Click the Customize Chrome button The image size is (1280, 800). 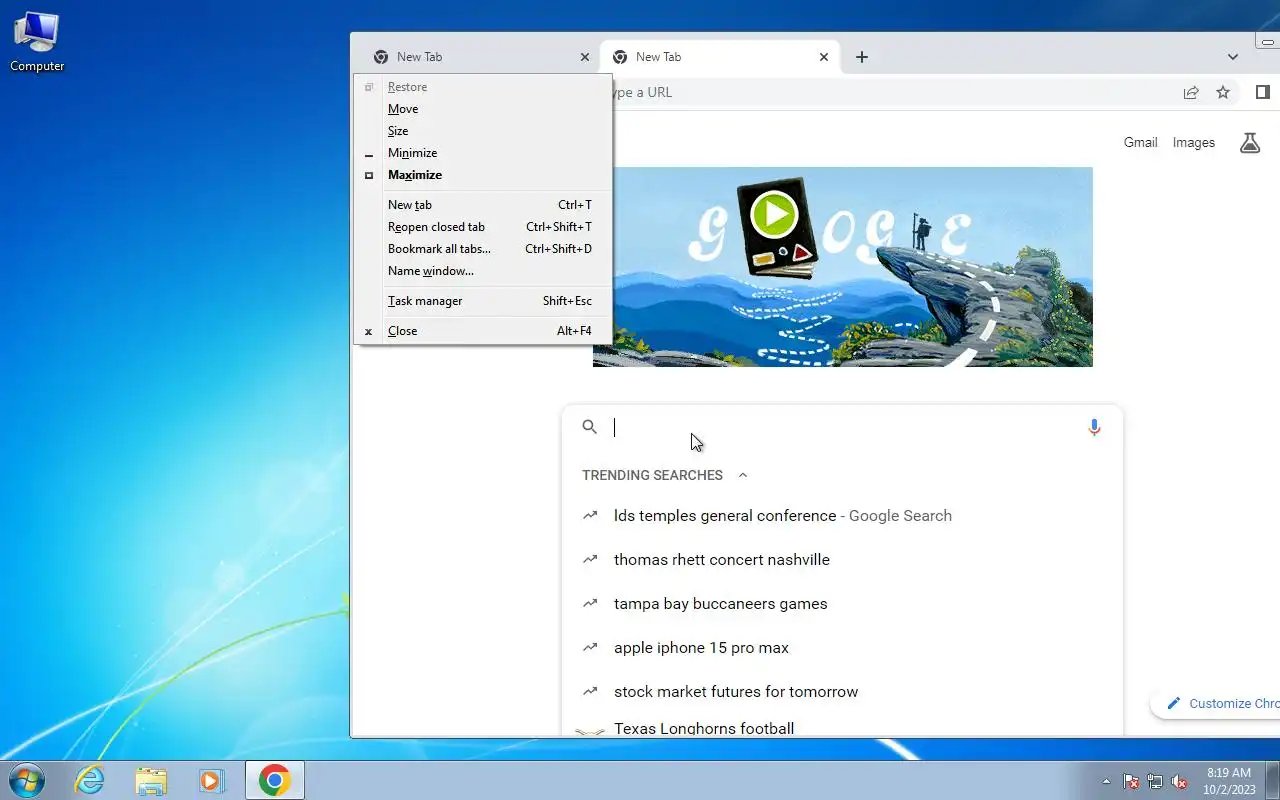[1216, 703]
